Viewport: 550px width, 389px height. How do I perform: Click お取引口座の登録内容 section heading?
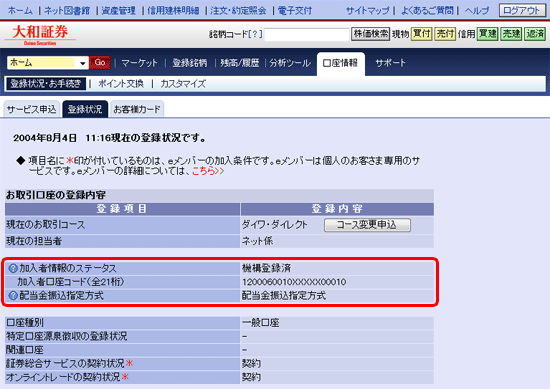[x=56, y=195]
